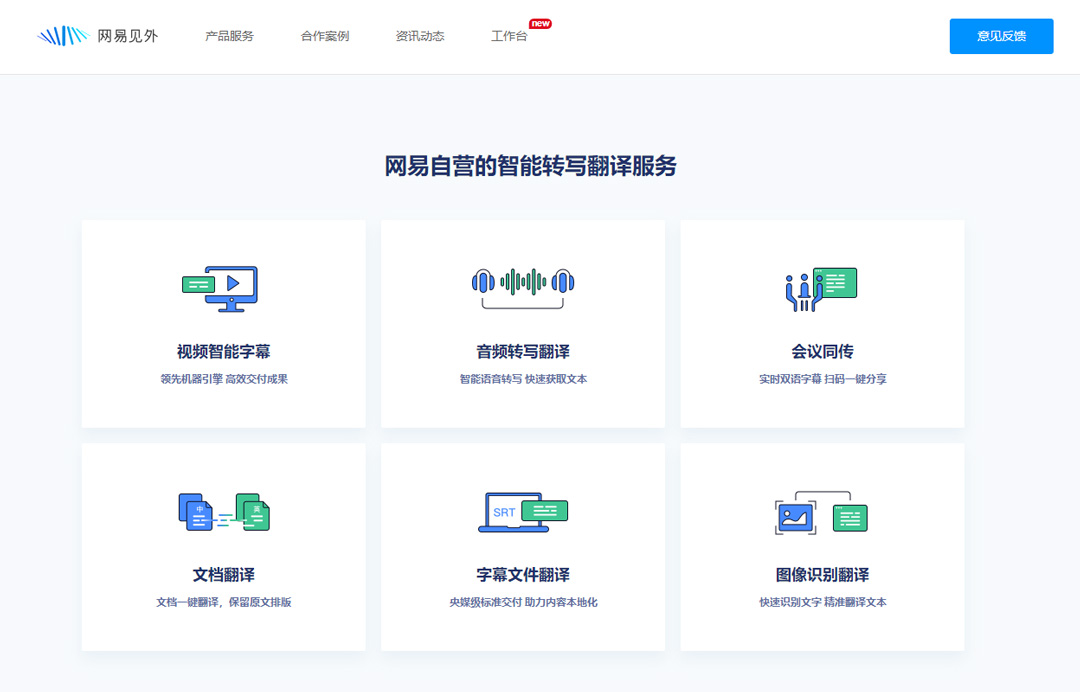Click the 会议同传 presentation icon
Viewport: 1080px width, 692px height.
point(821,286)
